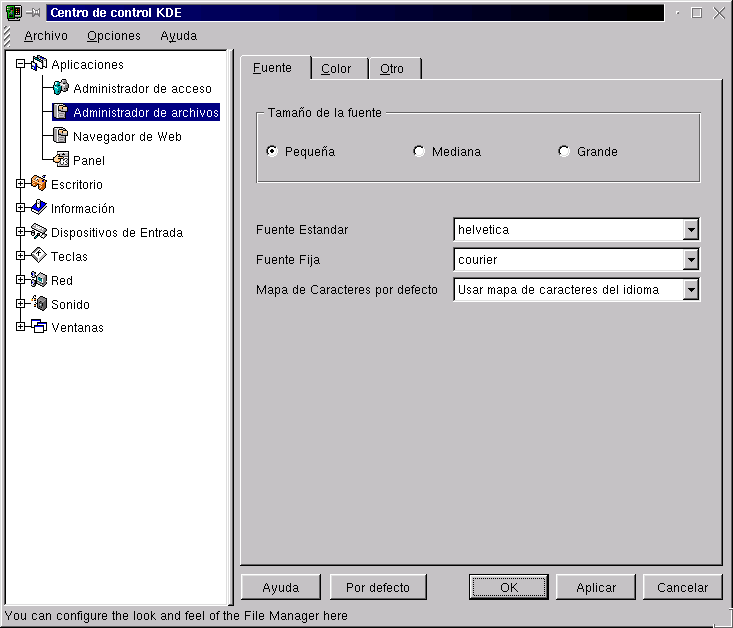Click the Escritorio category icon

(39, 184)
